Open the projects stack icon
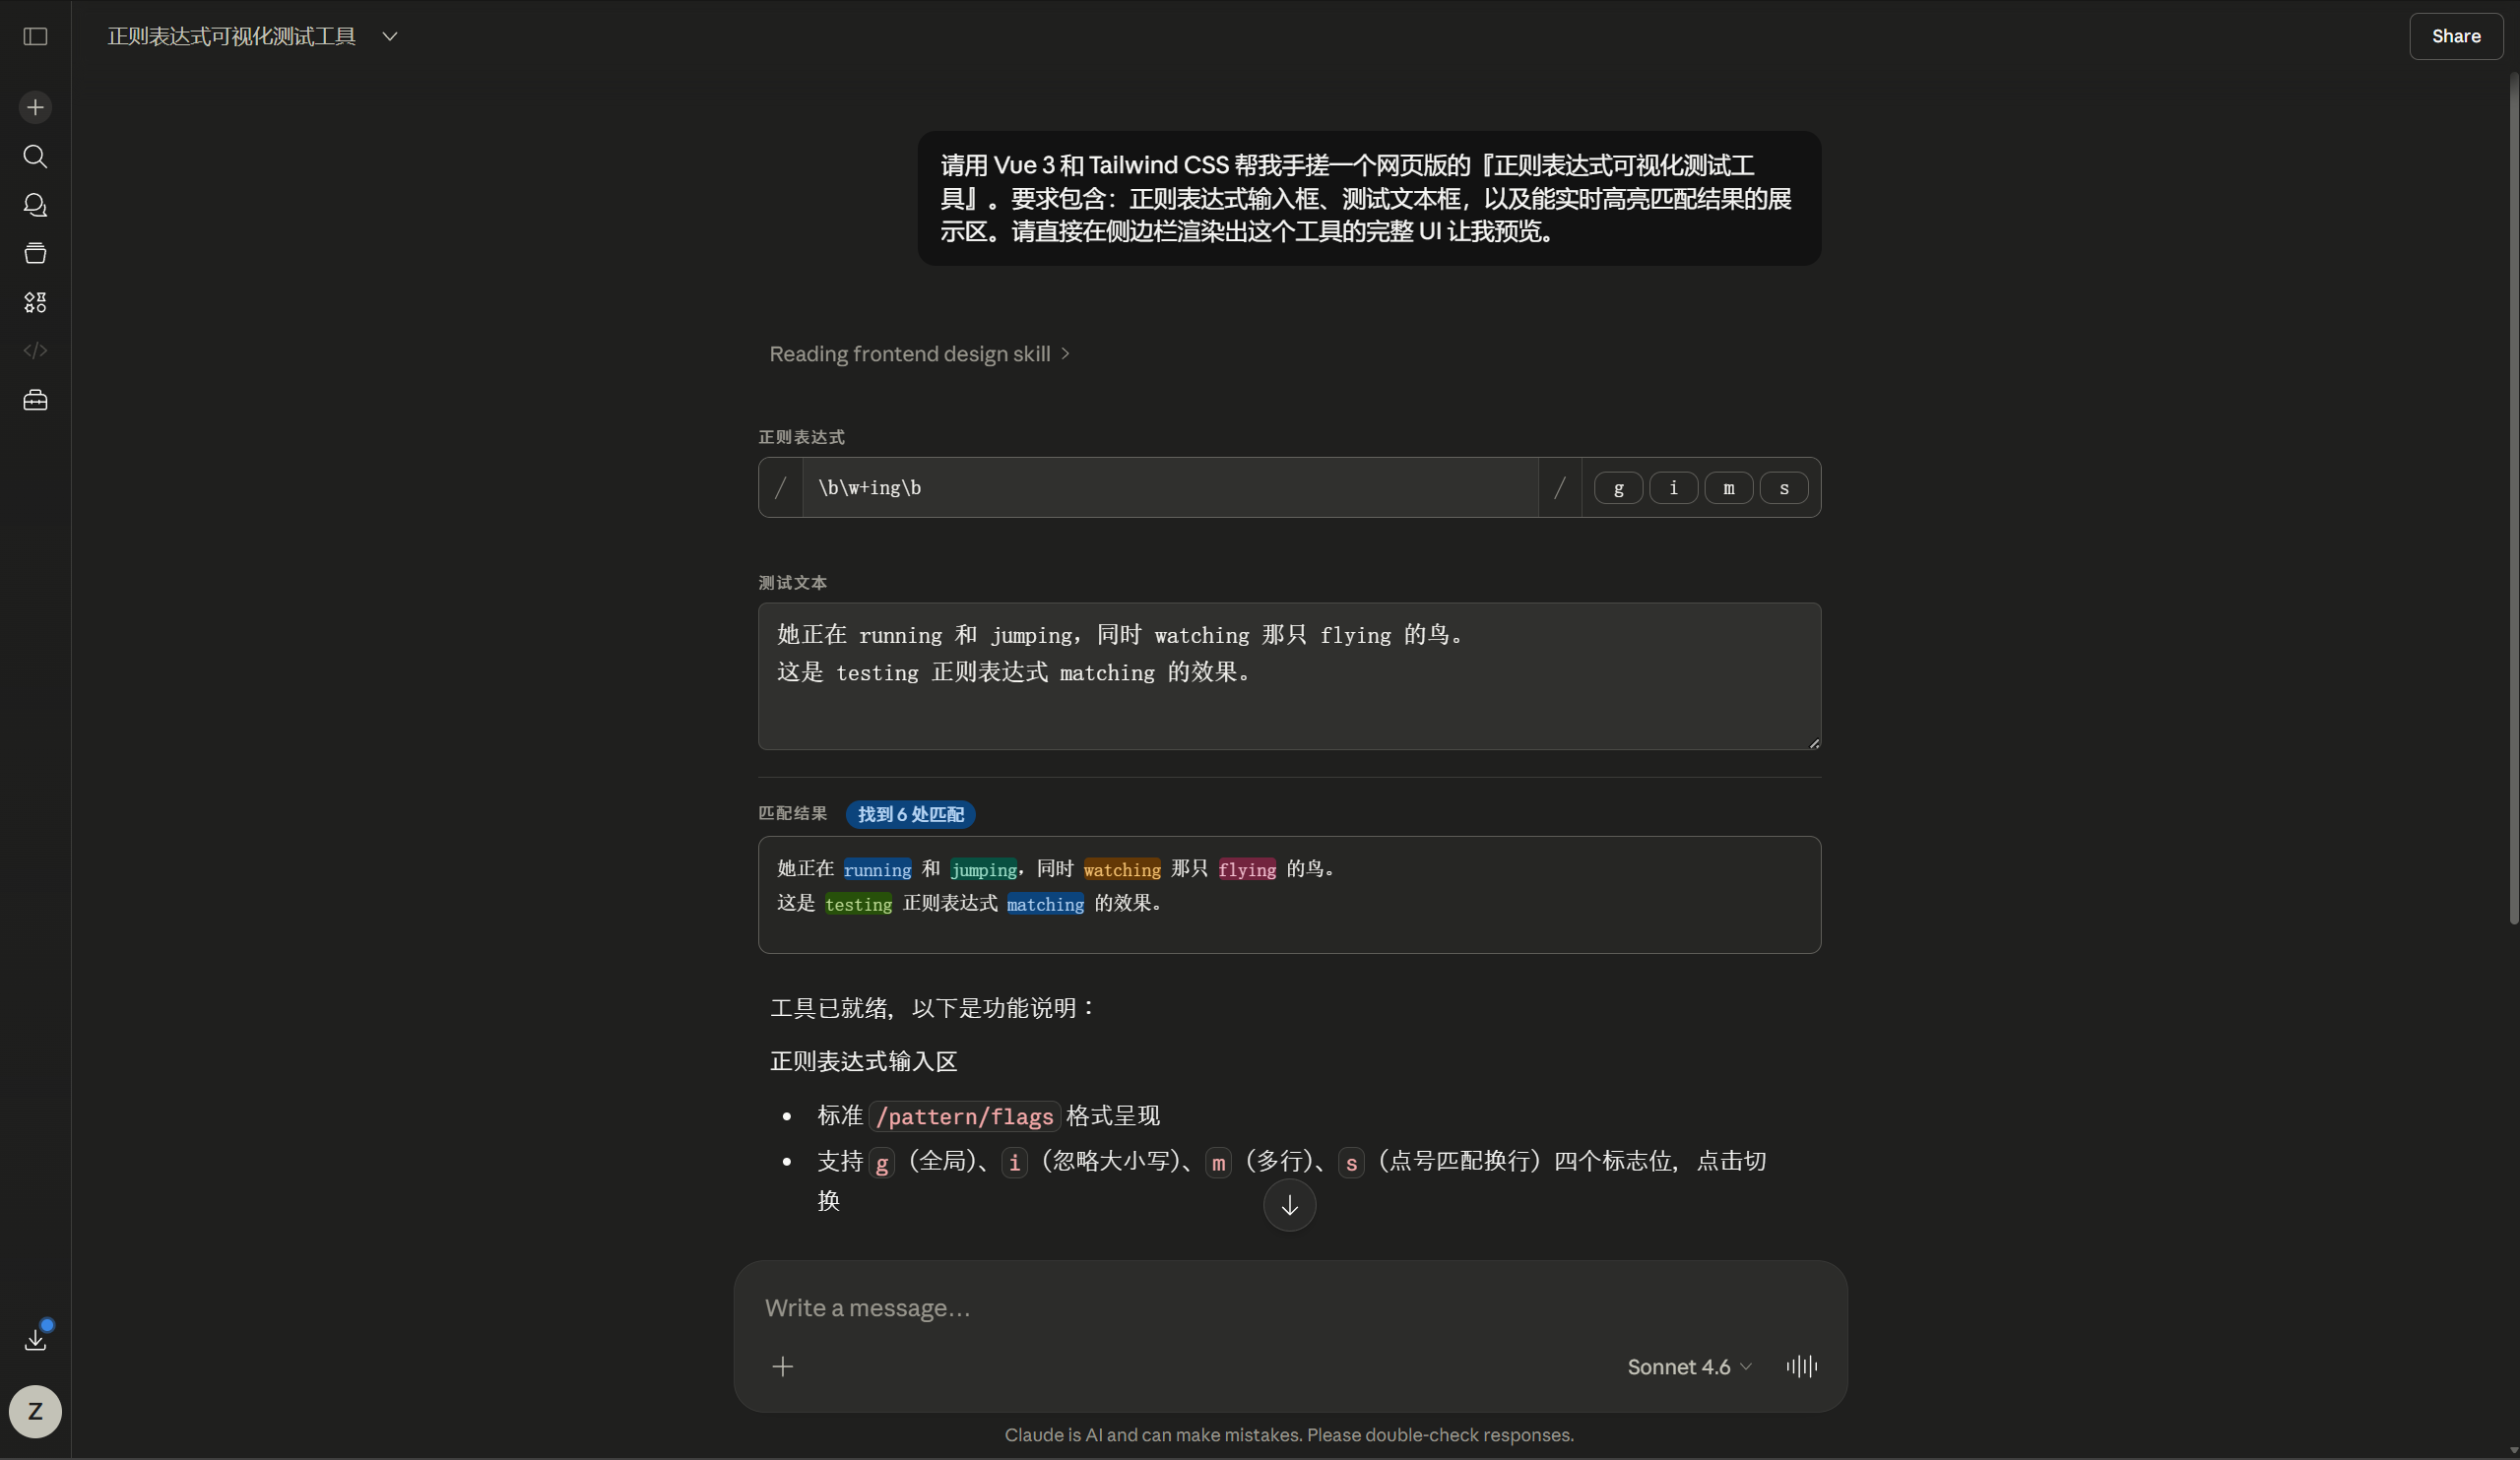 coord(35,253)
